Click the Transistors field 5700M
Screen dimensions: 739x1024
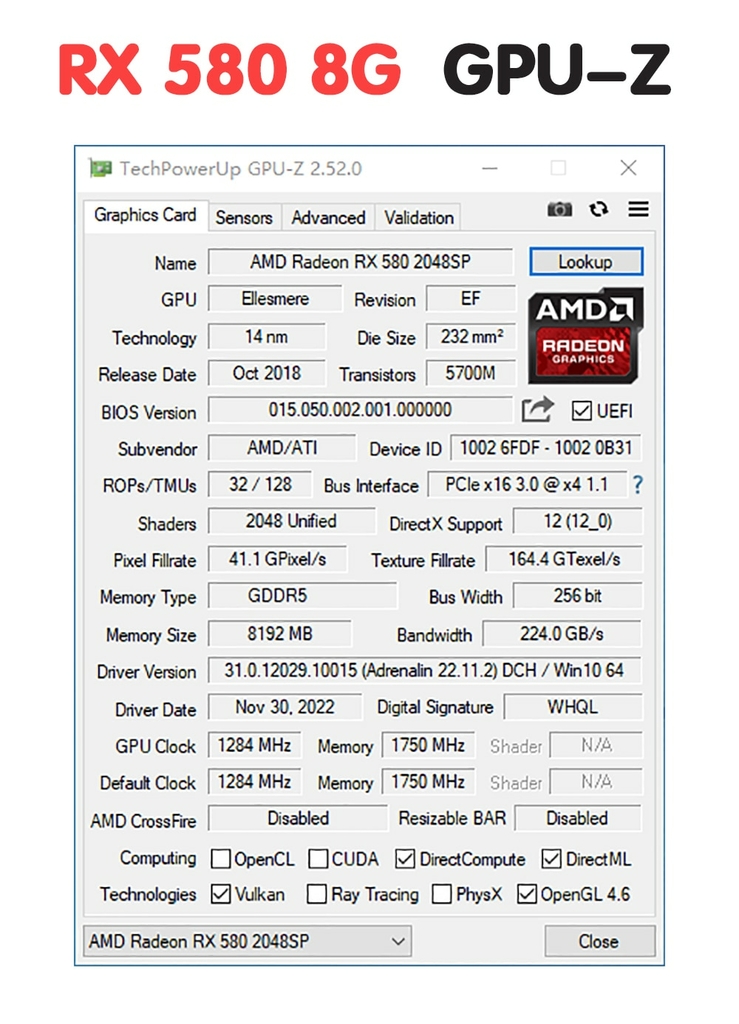471,374
